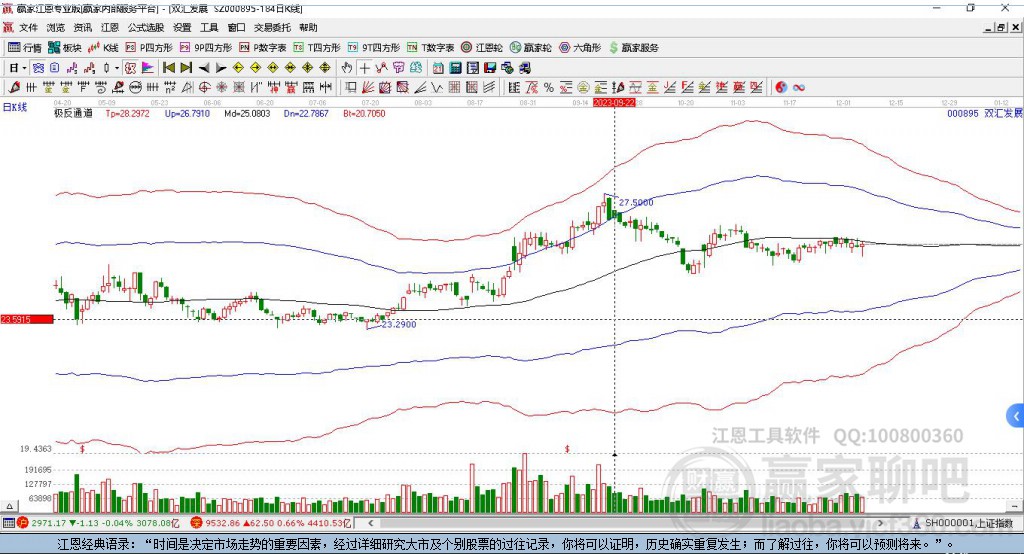Image resolution: width=1024 pixels, height=554 pixels.
Task: Click the round 8888 counter icon
Action: pos(135,88)
